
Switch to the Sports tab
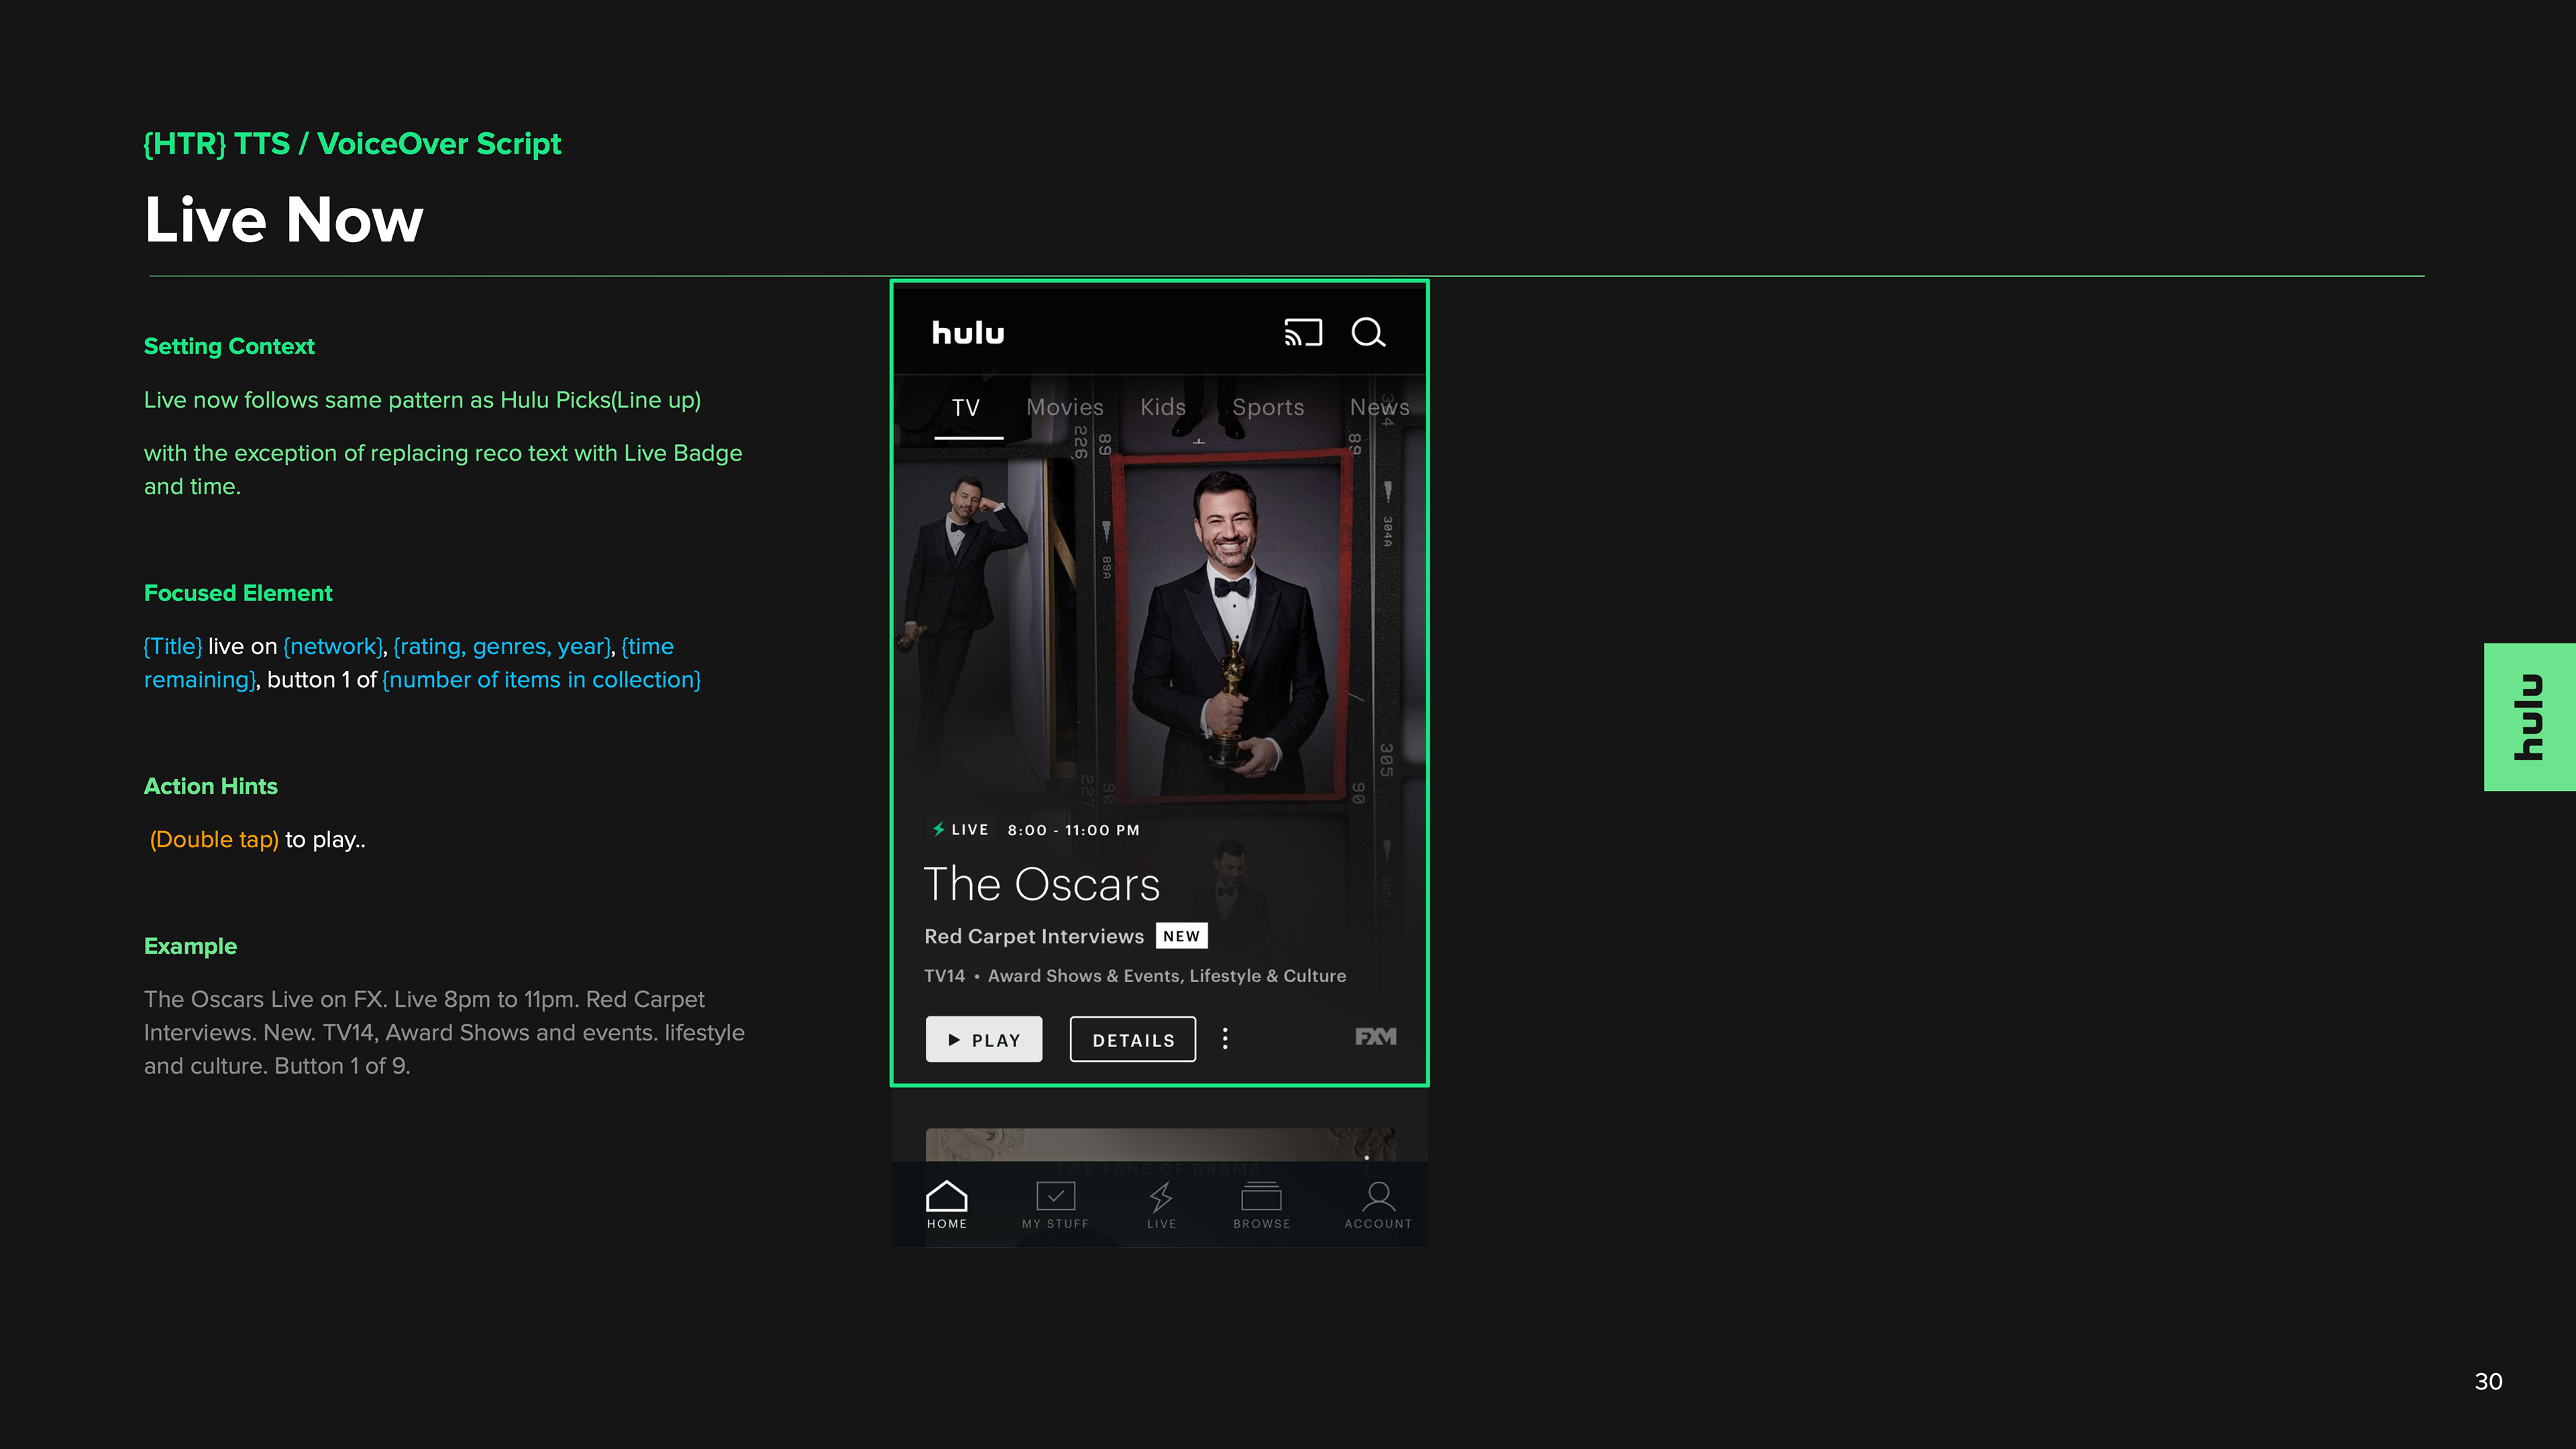(x=1268, y=408)
